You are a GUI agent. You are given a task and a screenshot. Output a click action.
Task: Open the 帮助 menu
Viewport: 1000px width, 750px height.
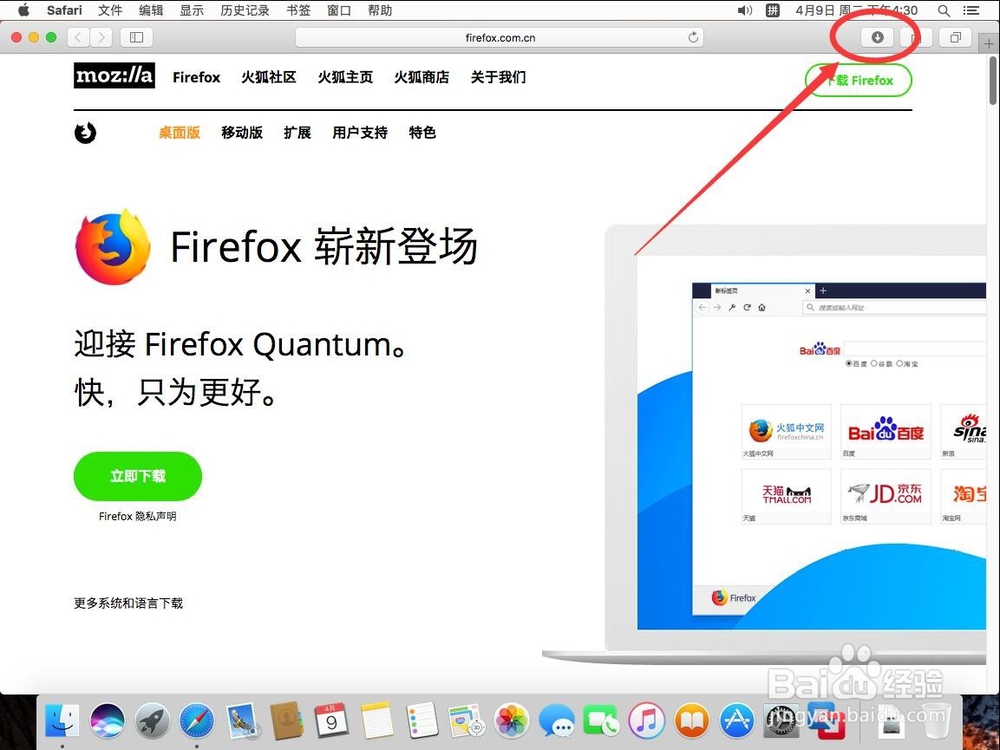(379, 10)
